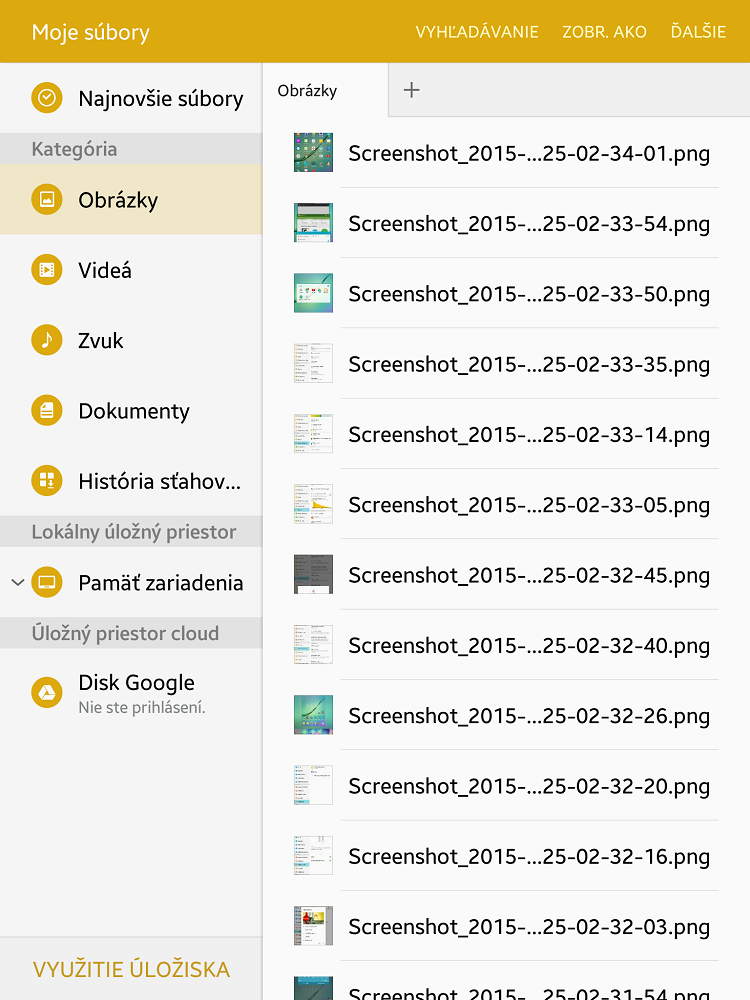Select file Screenshot ending 02-32-26.png
Screen dimensions: 750x1000
[528, 716]
